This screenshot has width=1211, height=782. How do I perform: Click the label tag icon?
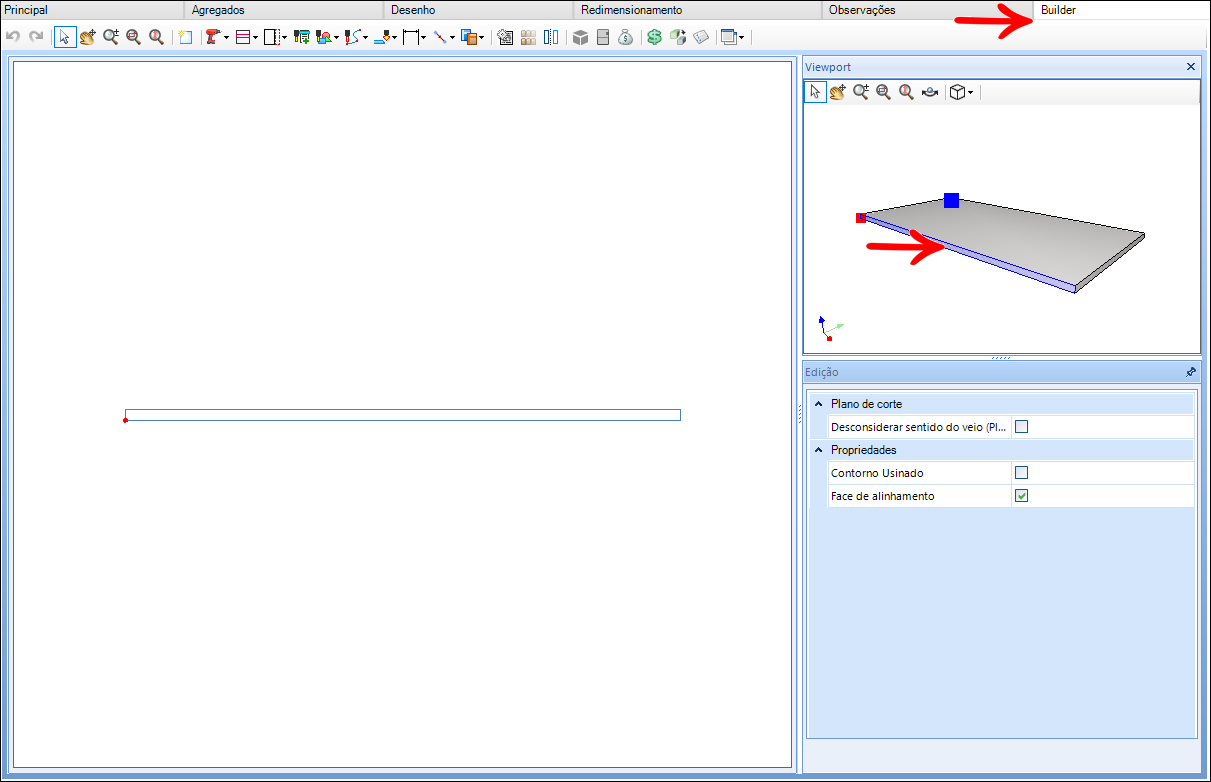pyautogui.click(x=700, y=37)
